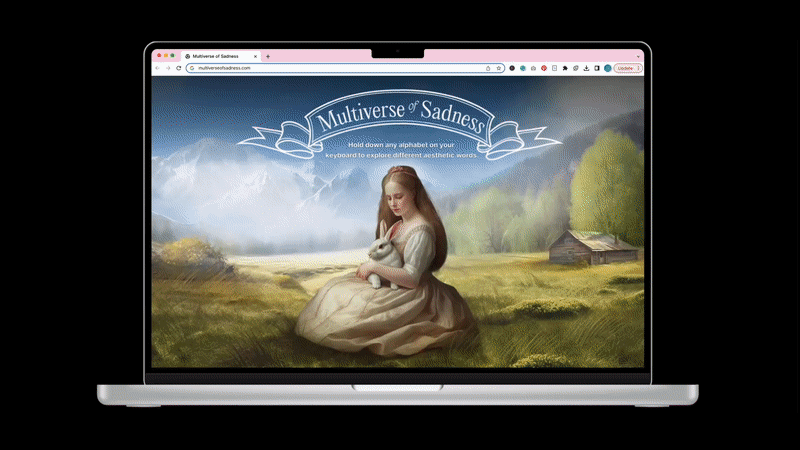Viewport: 800px width, 450px height.
Task: Click the share icon in address bar
Action: [x=488, y=68]
